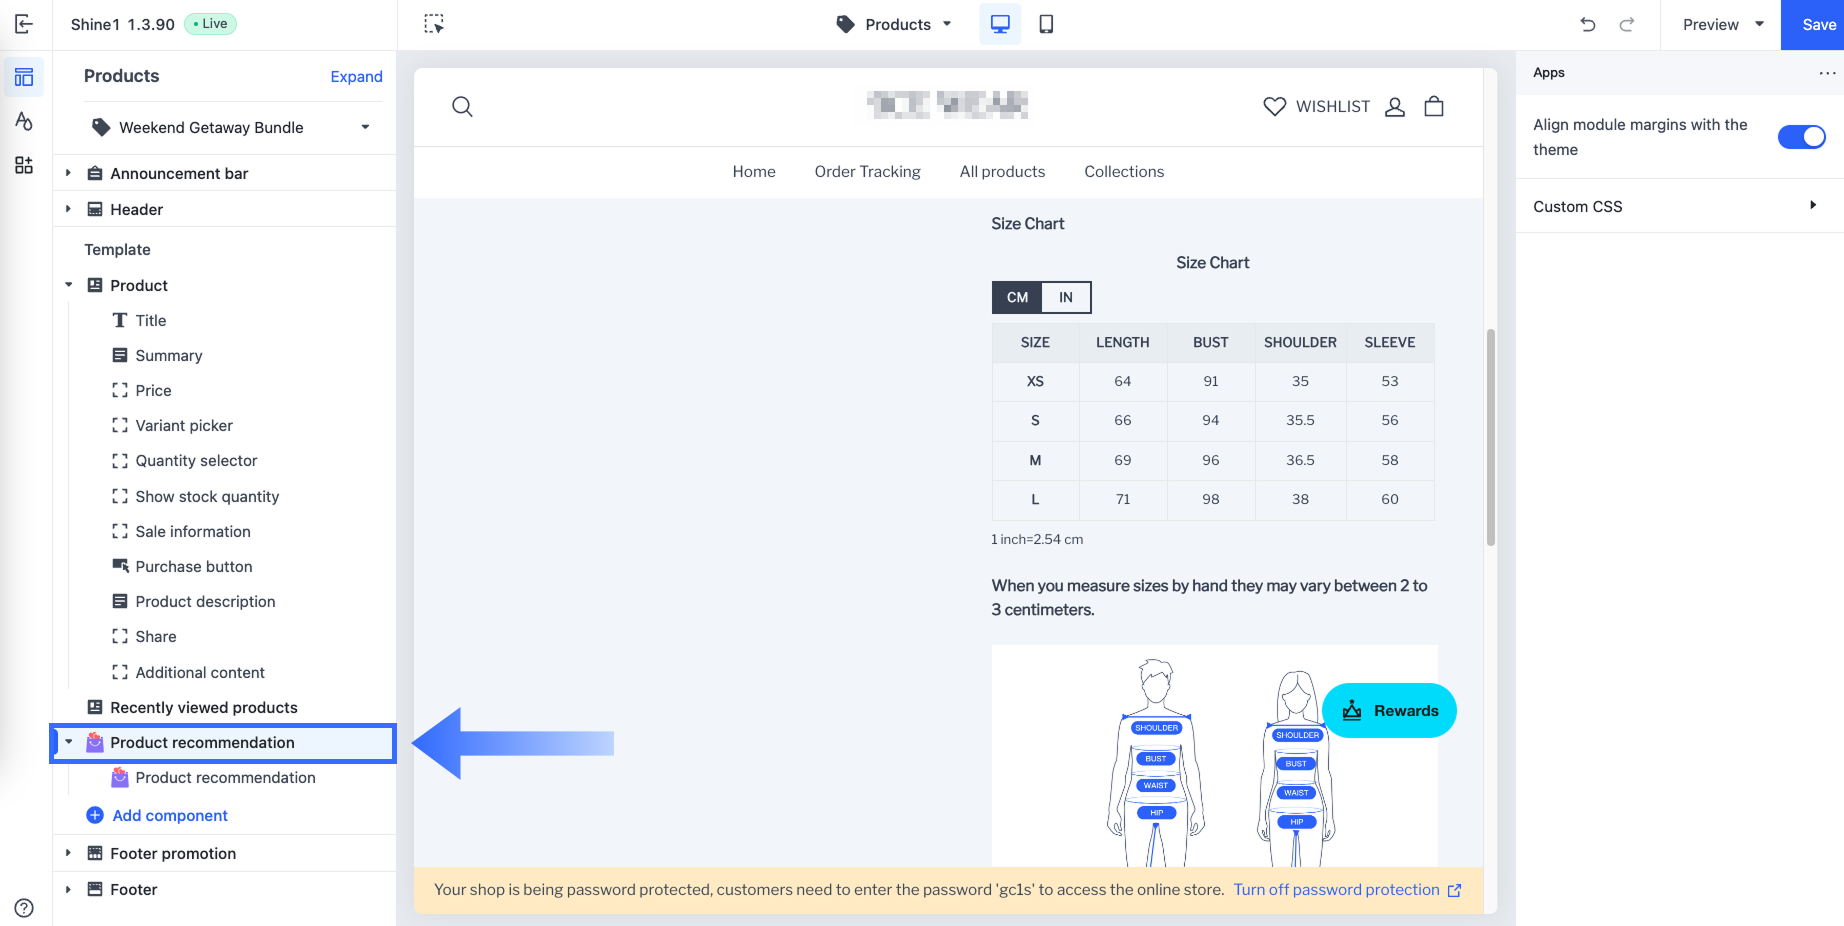The image size is (1844, 926).
Task: Expand the Custom CSS panel
Action: [x=1812, y=206]
